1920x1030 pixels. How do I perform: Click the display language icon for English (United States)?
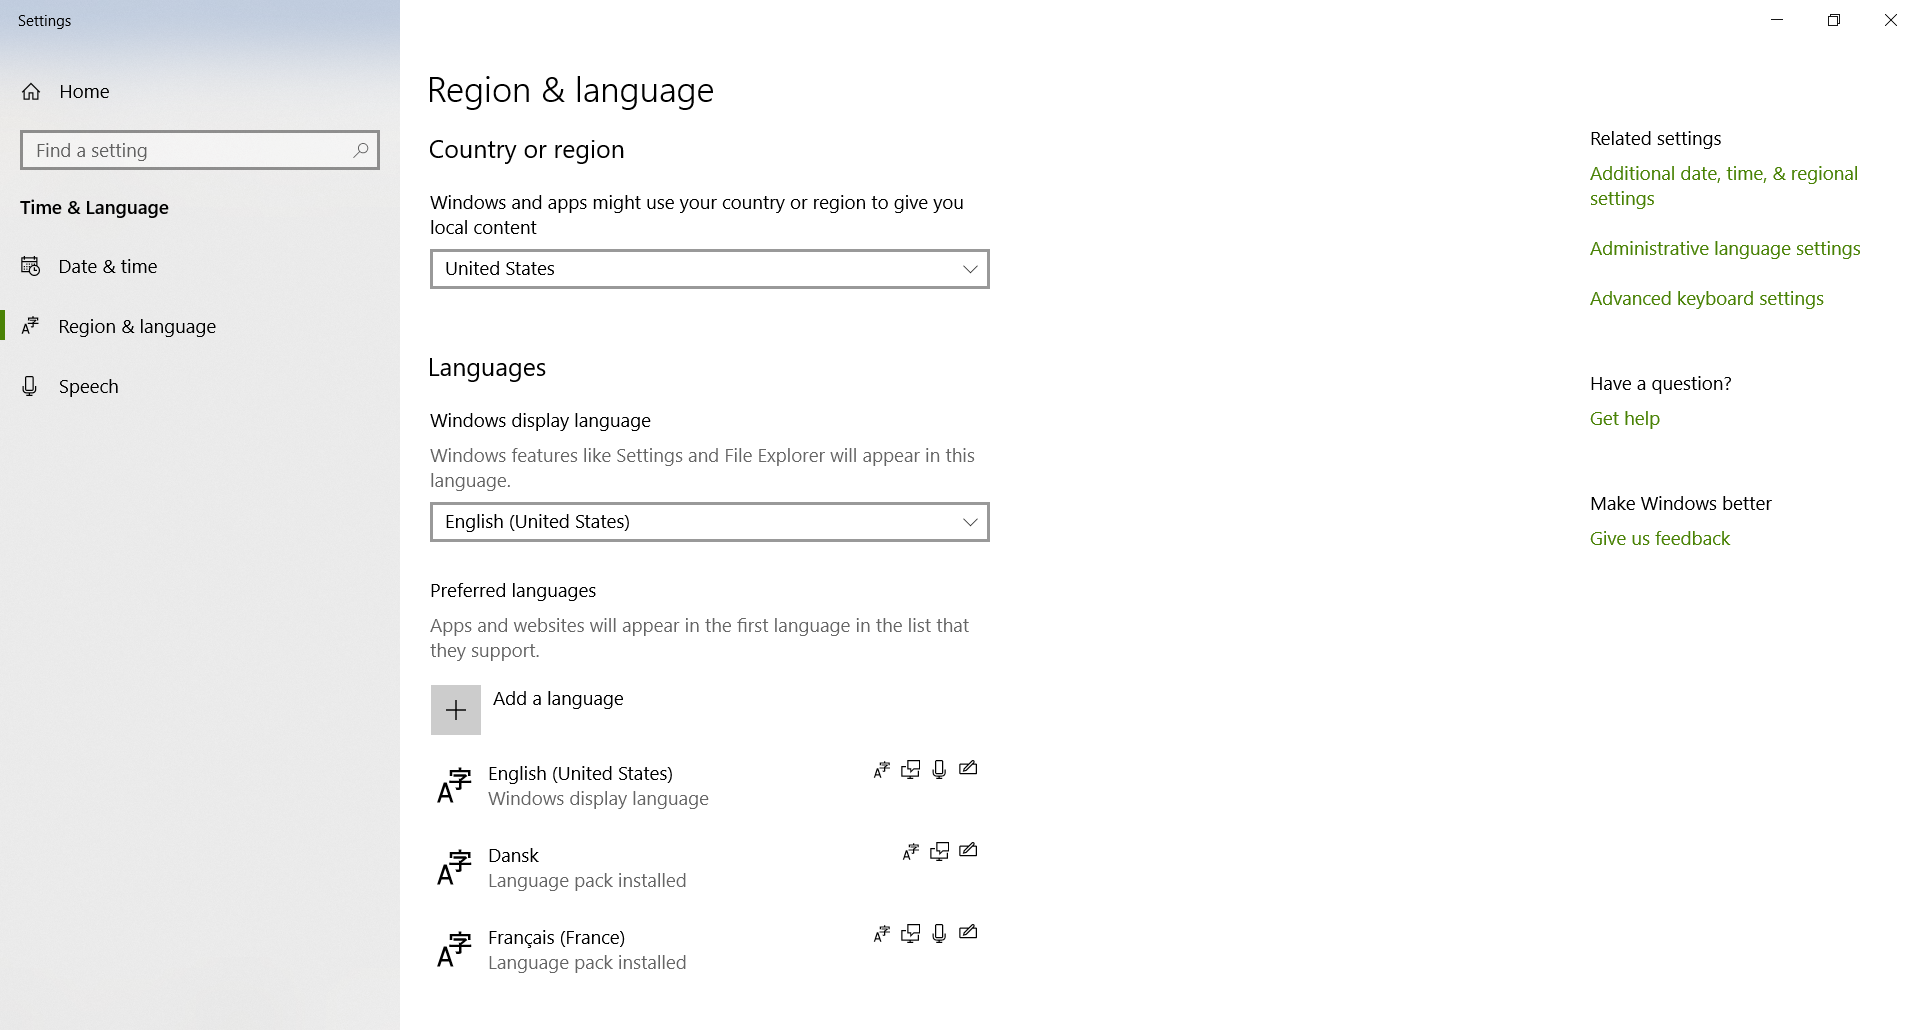click(881, 769)
